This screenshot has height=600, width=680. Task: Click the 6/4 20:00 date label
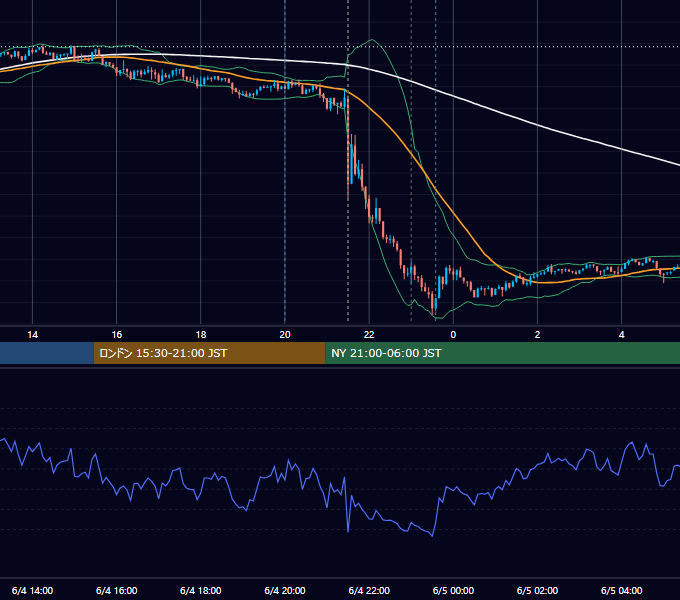[285, 590]
